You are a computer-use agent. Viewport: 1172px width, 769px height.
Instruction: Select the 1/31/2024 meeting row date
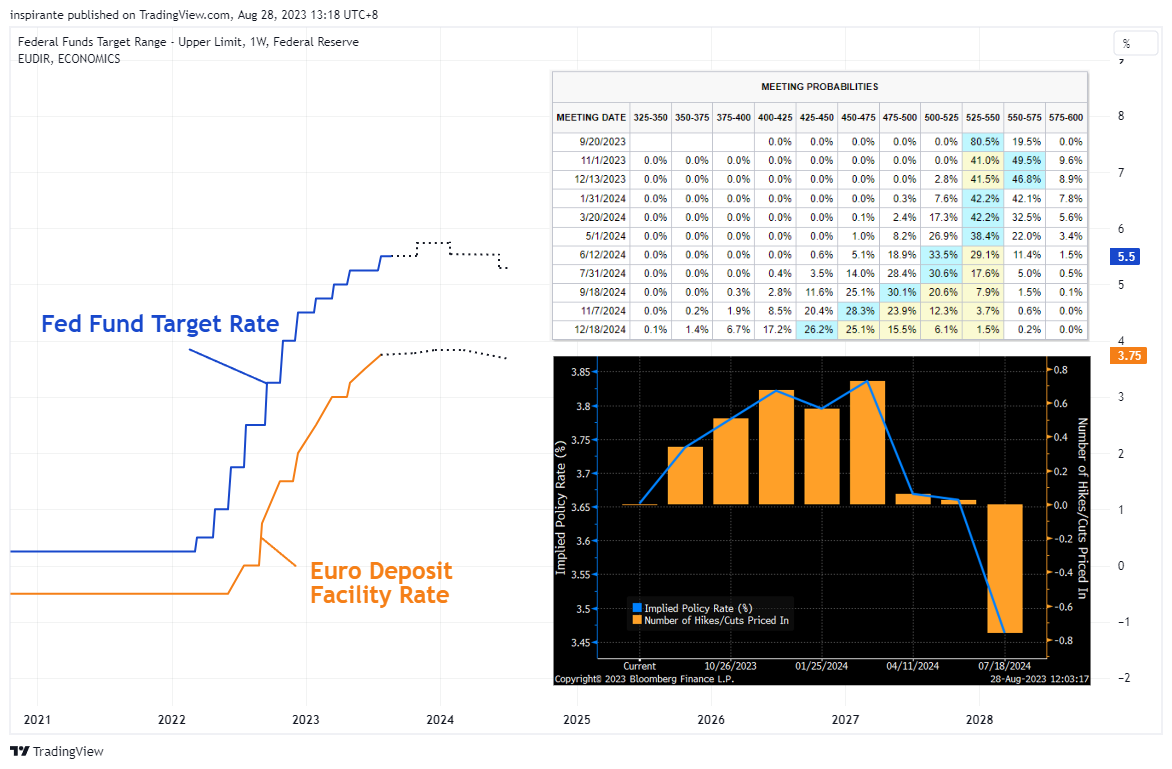point(602,198)
